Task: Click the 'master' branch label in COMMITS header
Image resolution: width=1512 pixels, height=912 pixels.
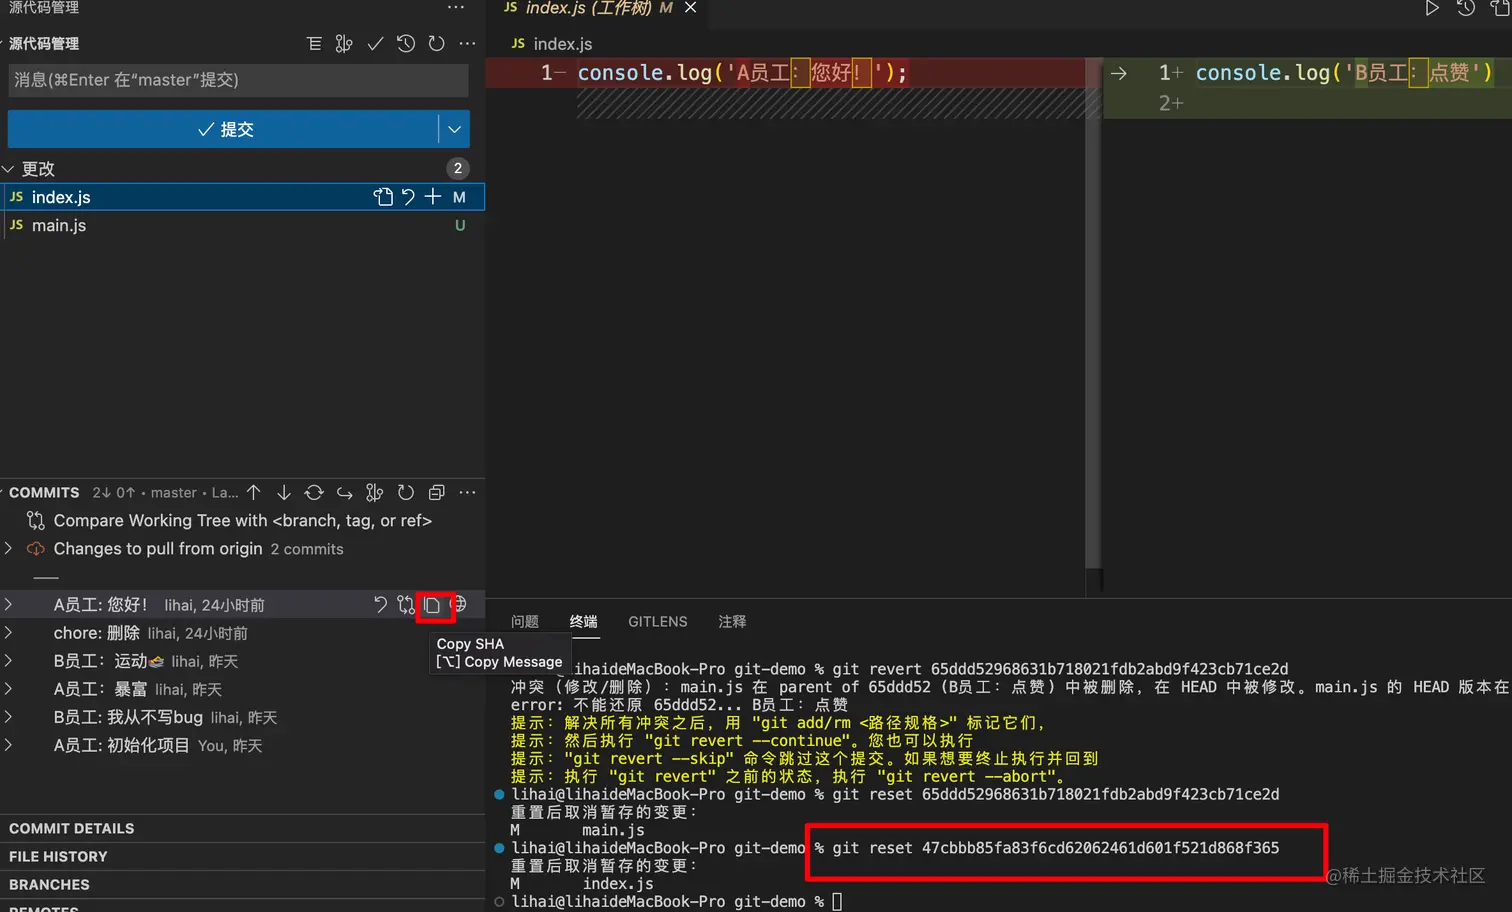Action: pyautogui.click(x=174, y=492)
